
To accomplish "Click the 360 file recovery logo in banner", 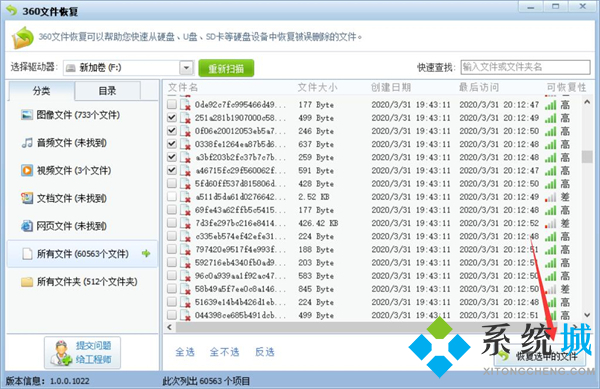I will [22, 37].
